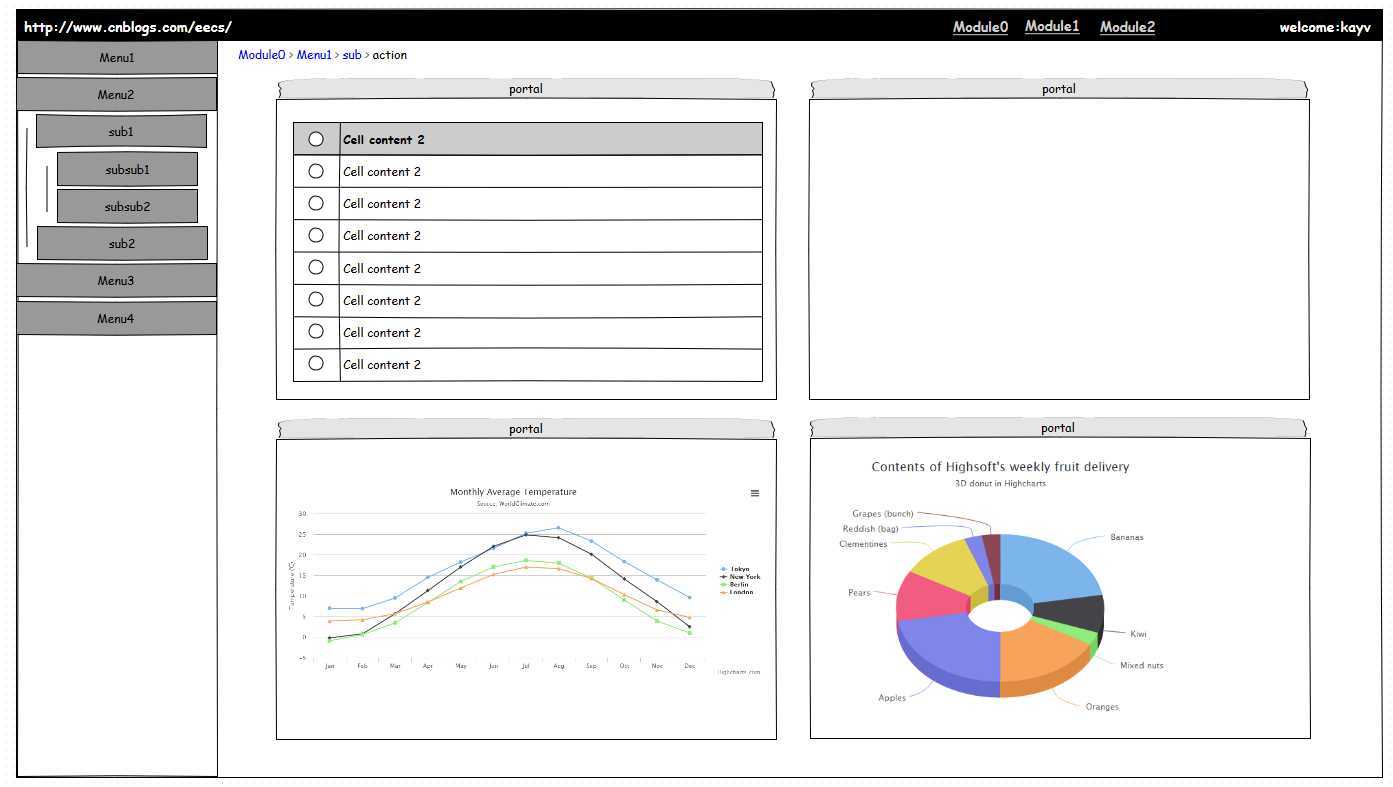Click the 'action' breadcrumb text
Image resolution: width=1393 pixels, height=787 pixels.
390,55
